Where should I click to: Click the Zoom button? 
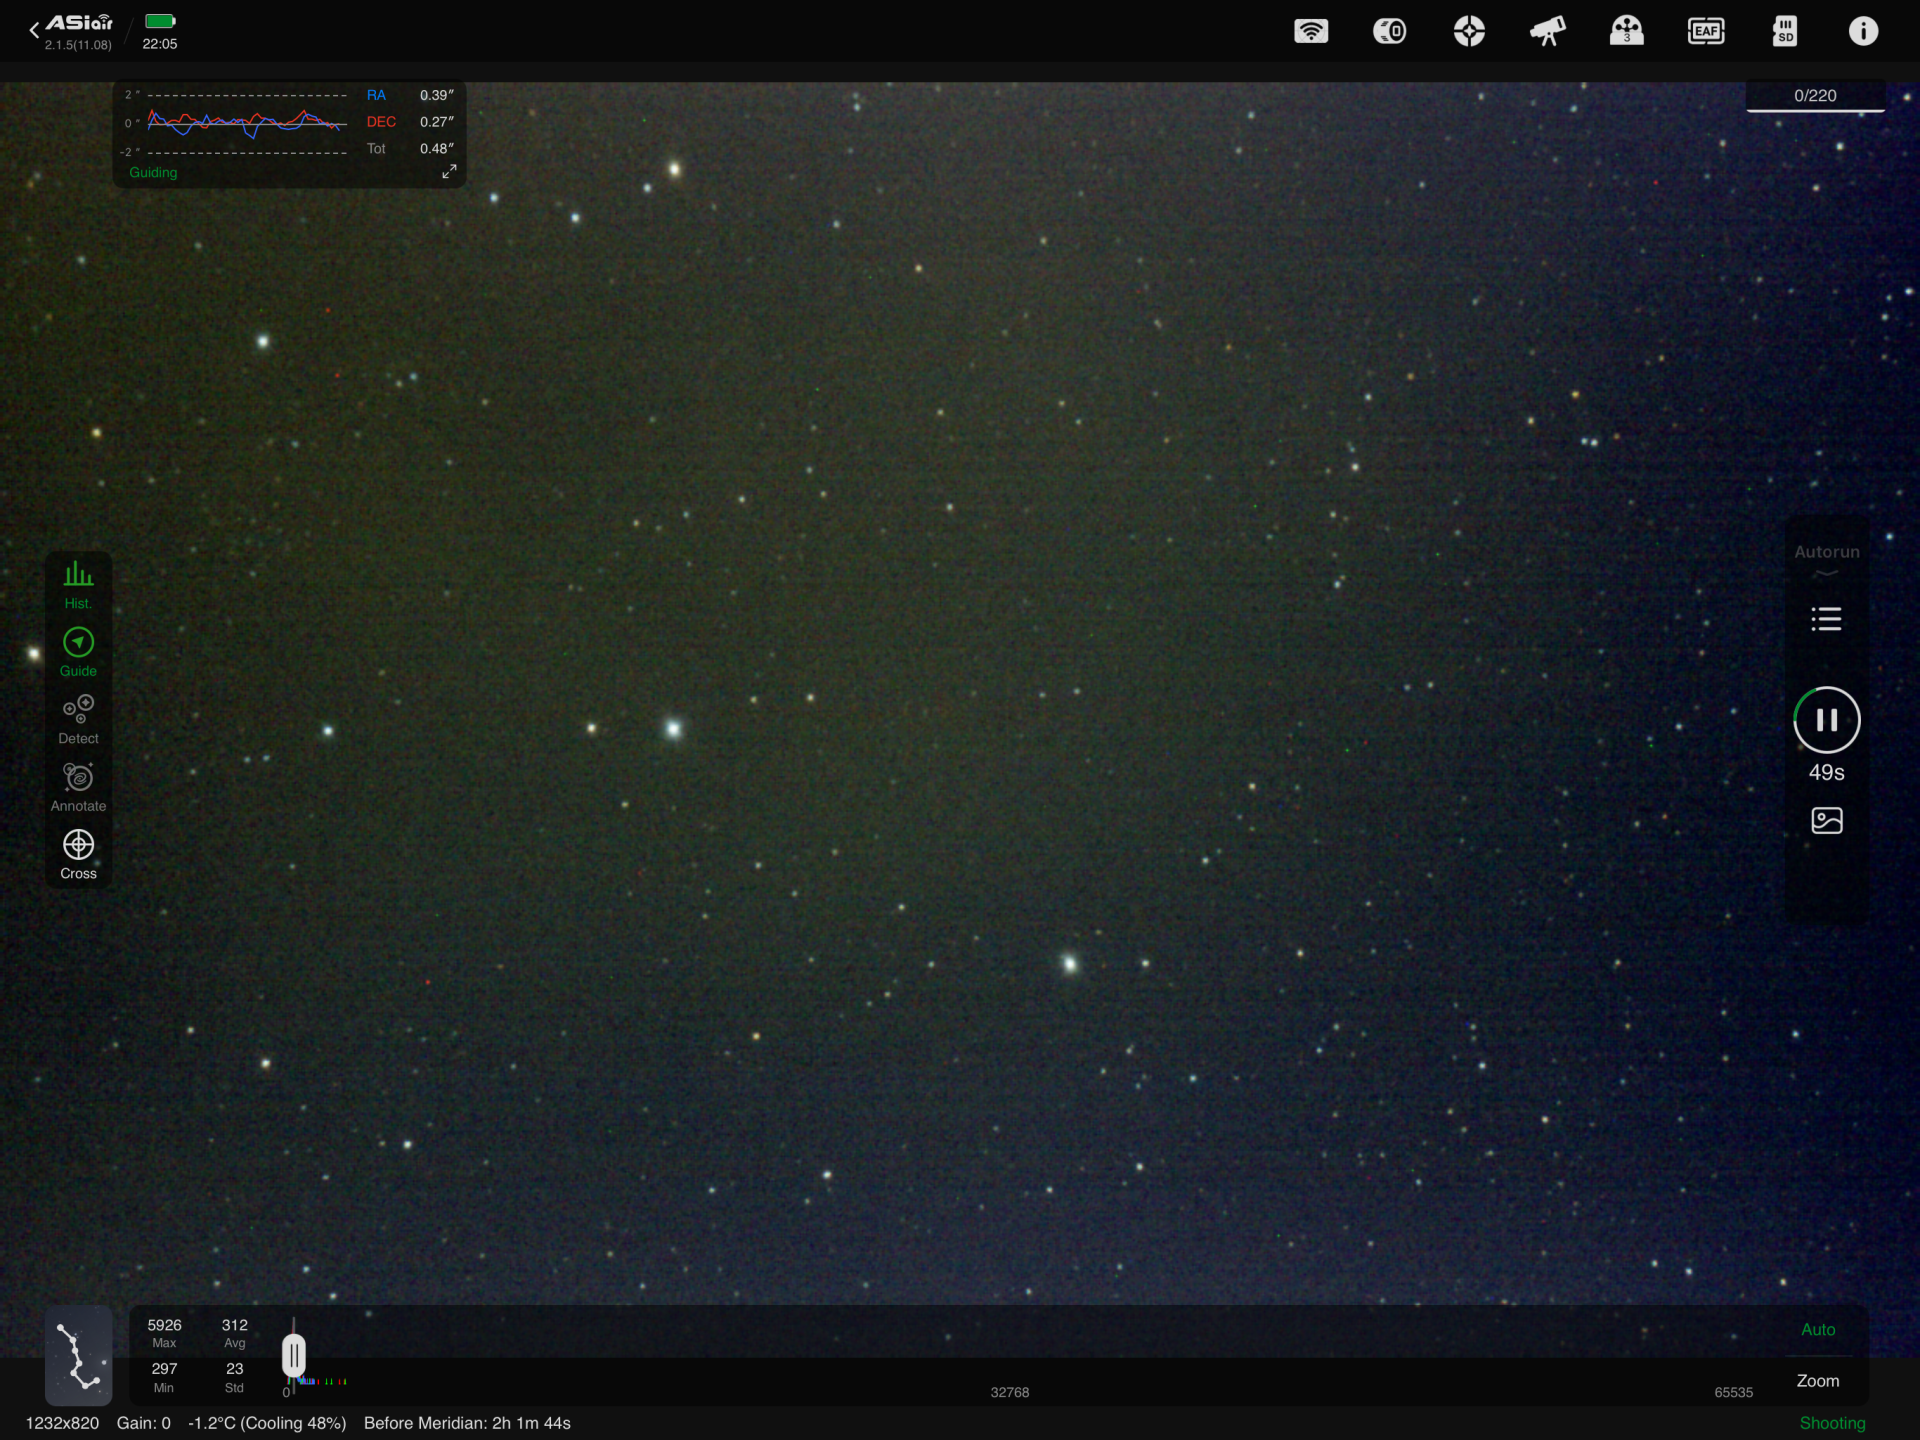[1818, 1381]
